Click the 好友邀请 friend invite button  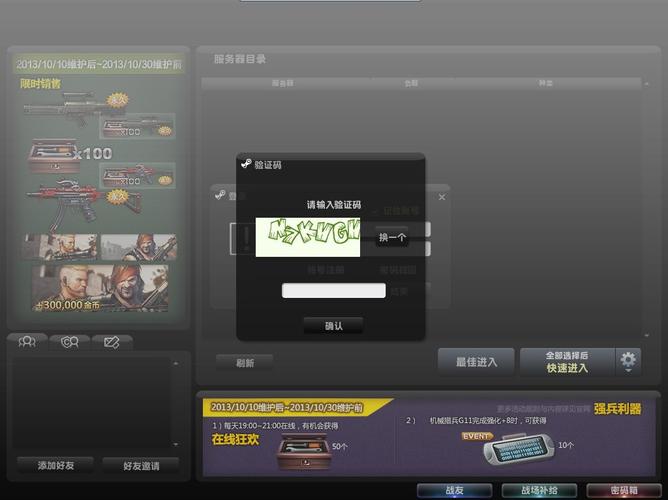point(141,466)
